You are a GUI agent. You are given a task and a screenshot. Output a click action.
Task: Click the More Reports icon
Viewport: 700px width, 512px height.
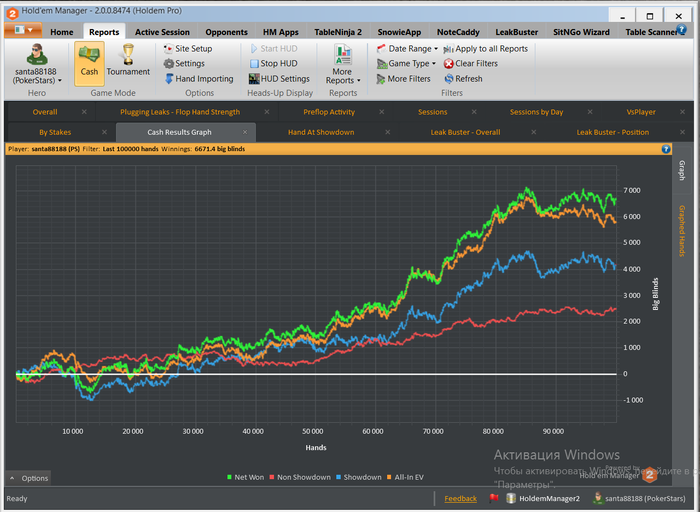(x=342, y=55)
